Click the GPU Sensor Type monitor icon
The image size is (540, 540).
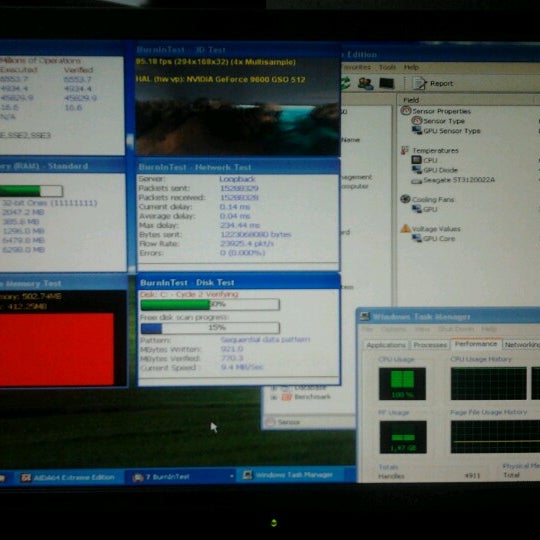[417, 131]
